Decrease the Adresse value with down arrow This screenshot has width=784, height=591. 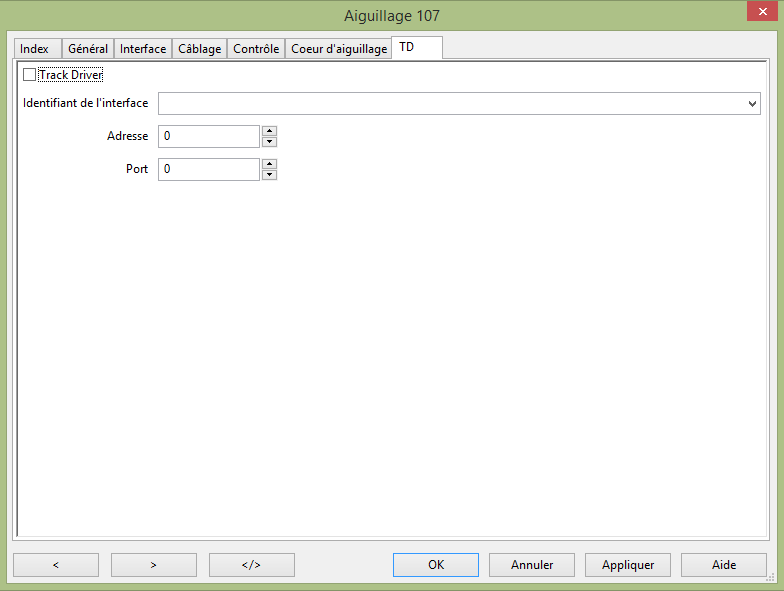tap(269, 142)
